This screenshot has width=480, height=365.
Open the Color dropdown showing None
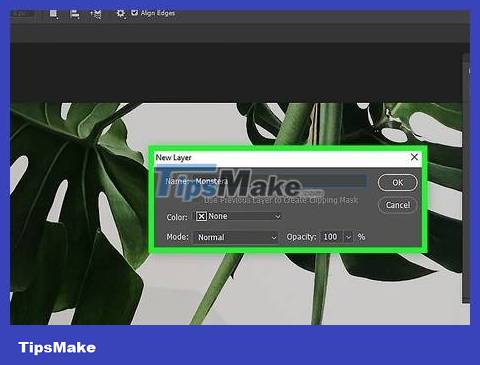click(x=238, y=217)
